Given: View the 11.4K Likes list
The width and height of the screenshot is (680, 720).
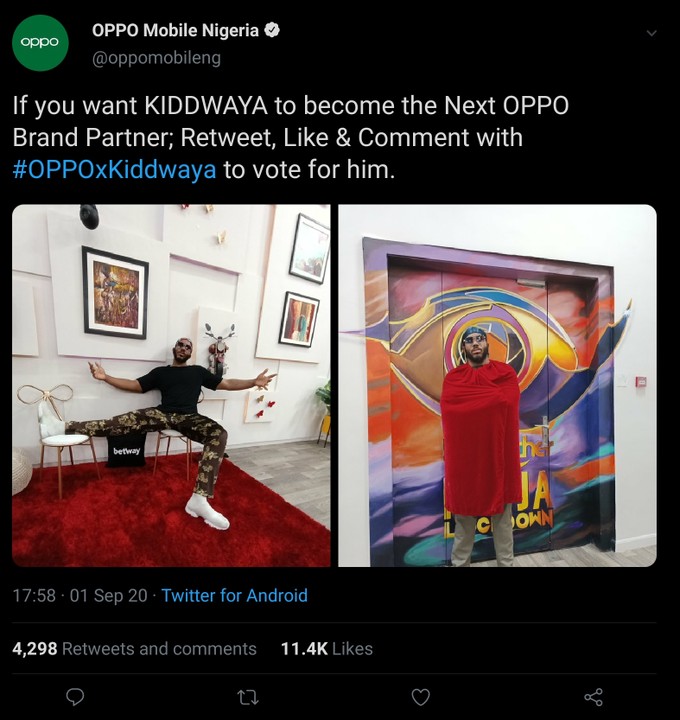Looking at the screenshot, I should [x=326, y=649].
